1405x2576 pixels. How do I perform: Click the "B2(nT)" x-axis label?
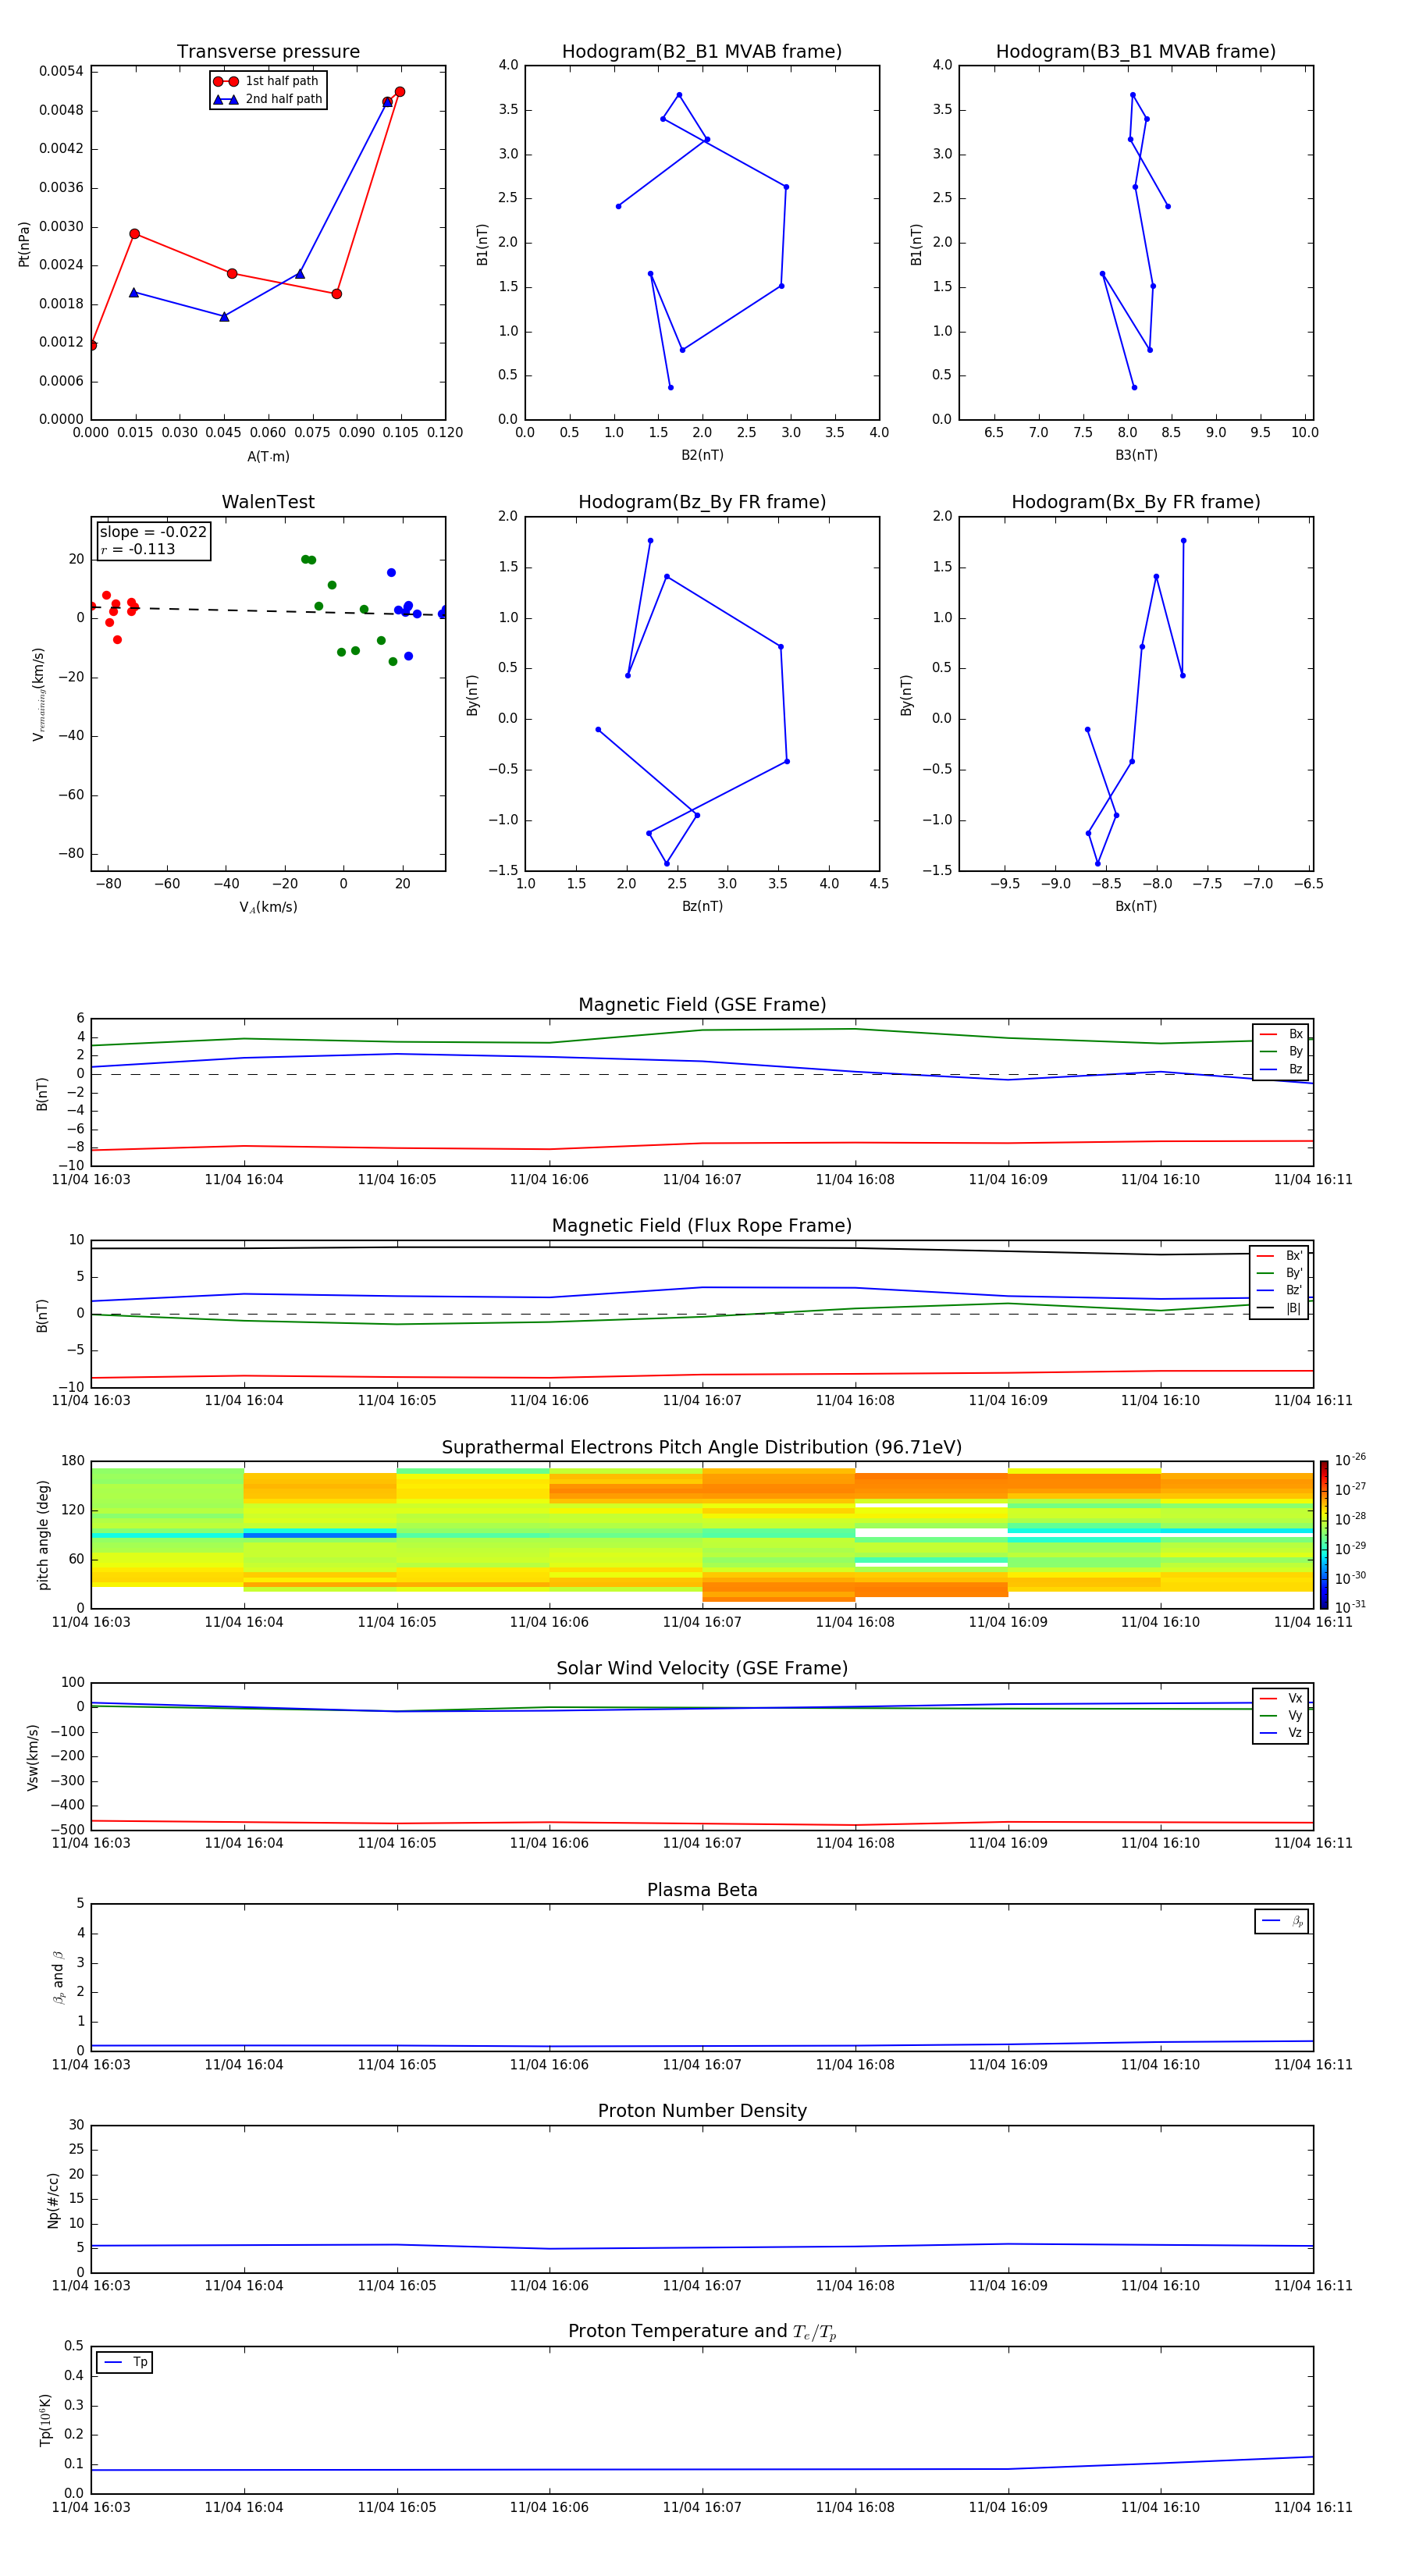coord(702,455)
